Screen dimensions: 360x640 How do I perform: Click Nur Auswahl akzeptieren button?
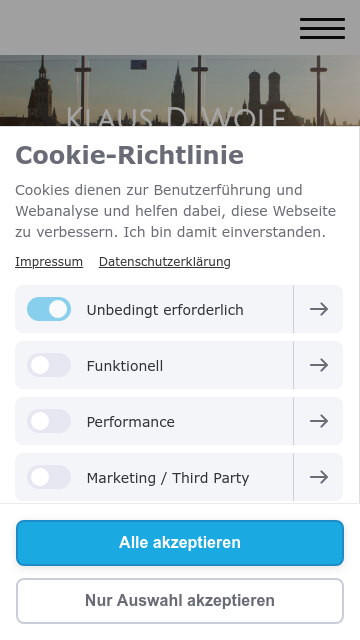tap(180, 601)
